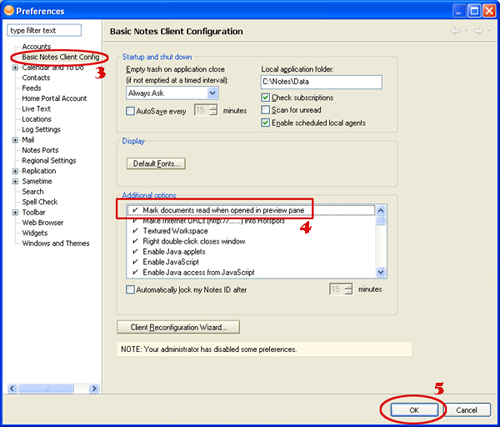Click tree pane left scroll arrow
The image size is (500, 427).
coord(12,388)
